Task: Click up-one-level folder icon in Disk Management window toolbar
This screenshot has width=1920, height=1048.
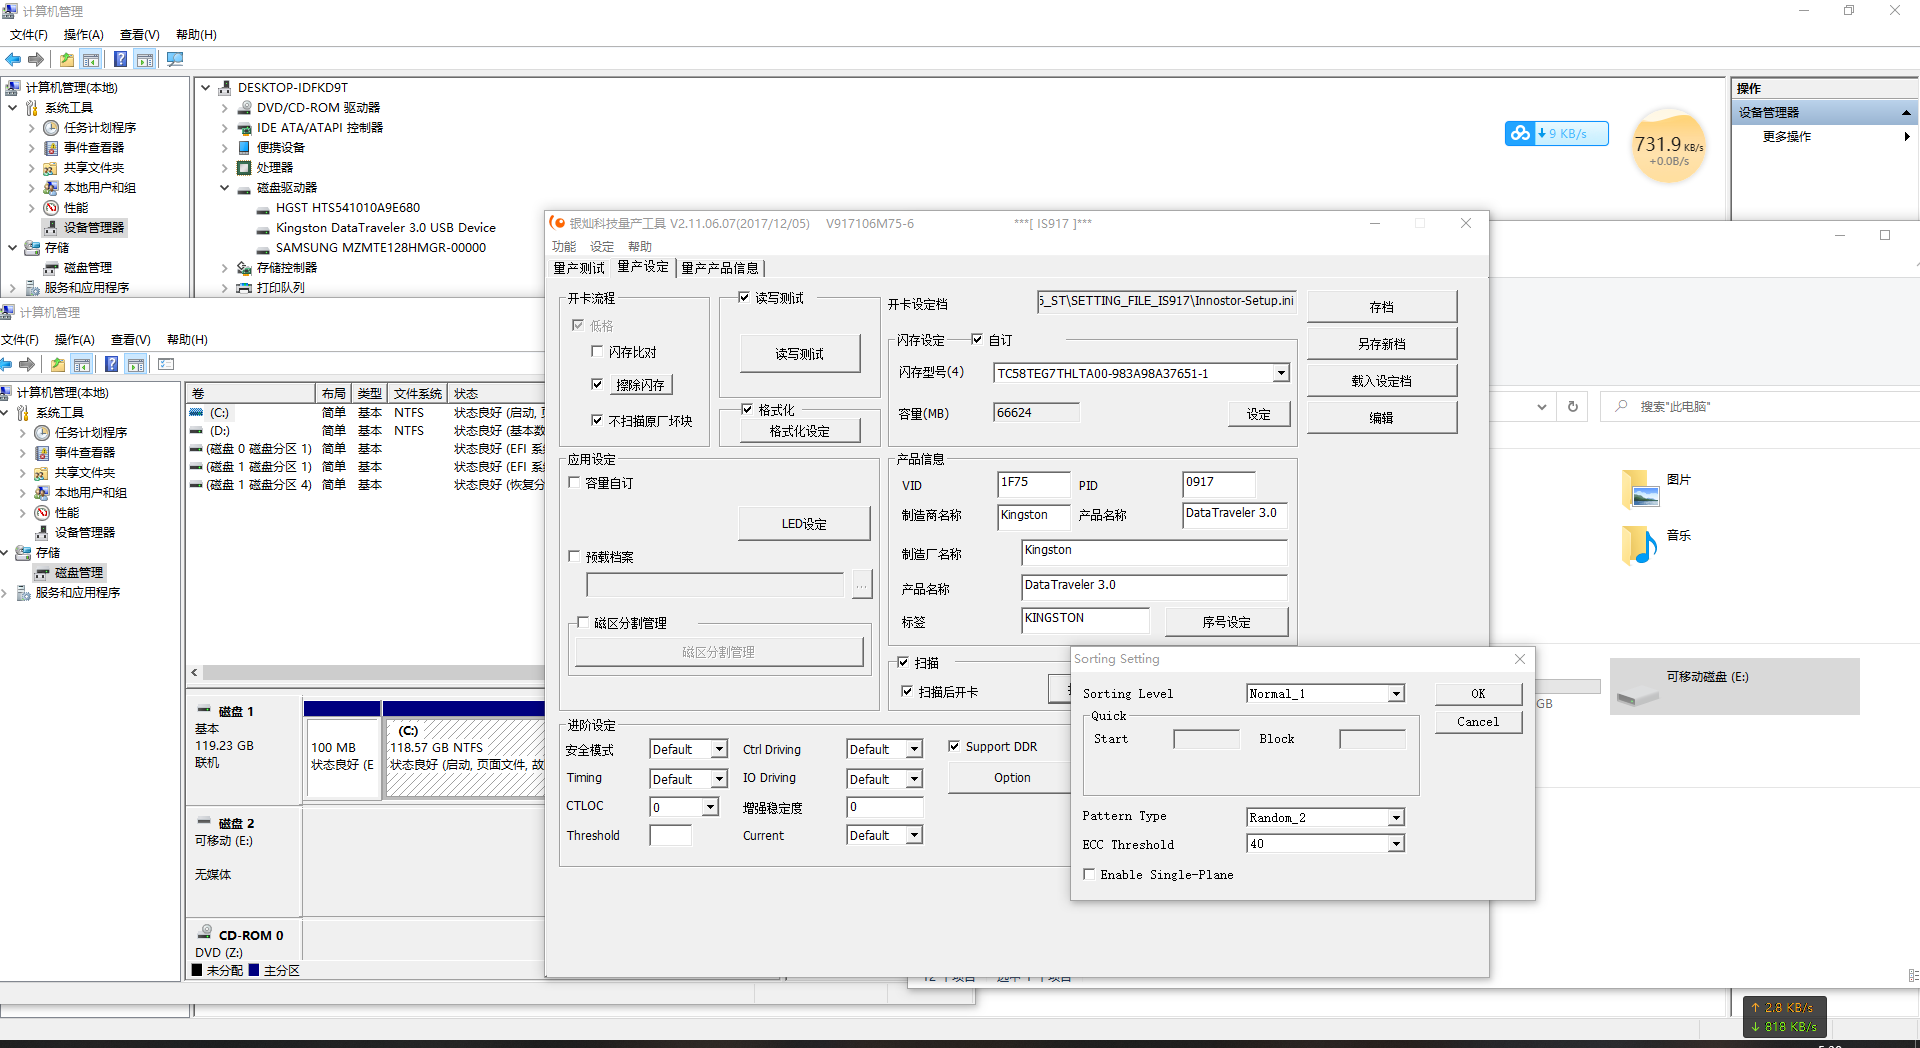Action: point(57,365)
